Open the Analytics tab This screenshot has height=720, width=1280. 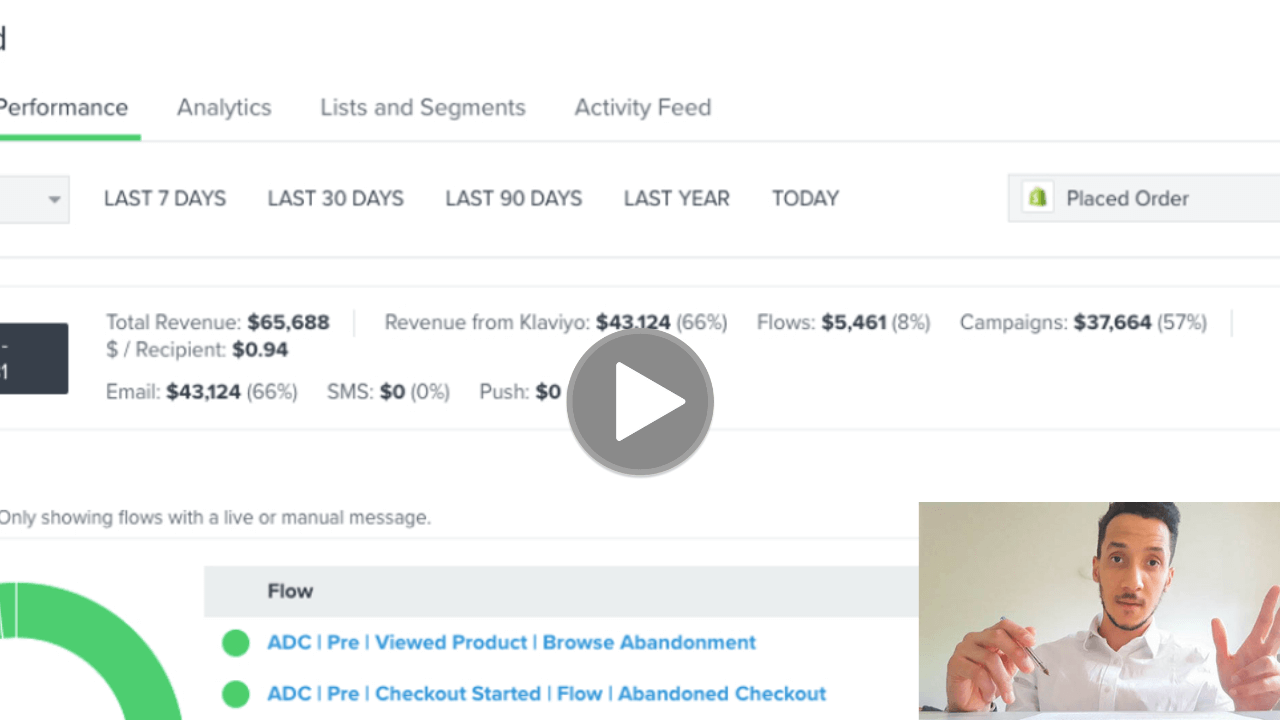click(224, 108)
